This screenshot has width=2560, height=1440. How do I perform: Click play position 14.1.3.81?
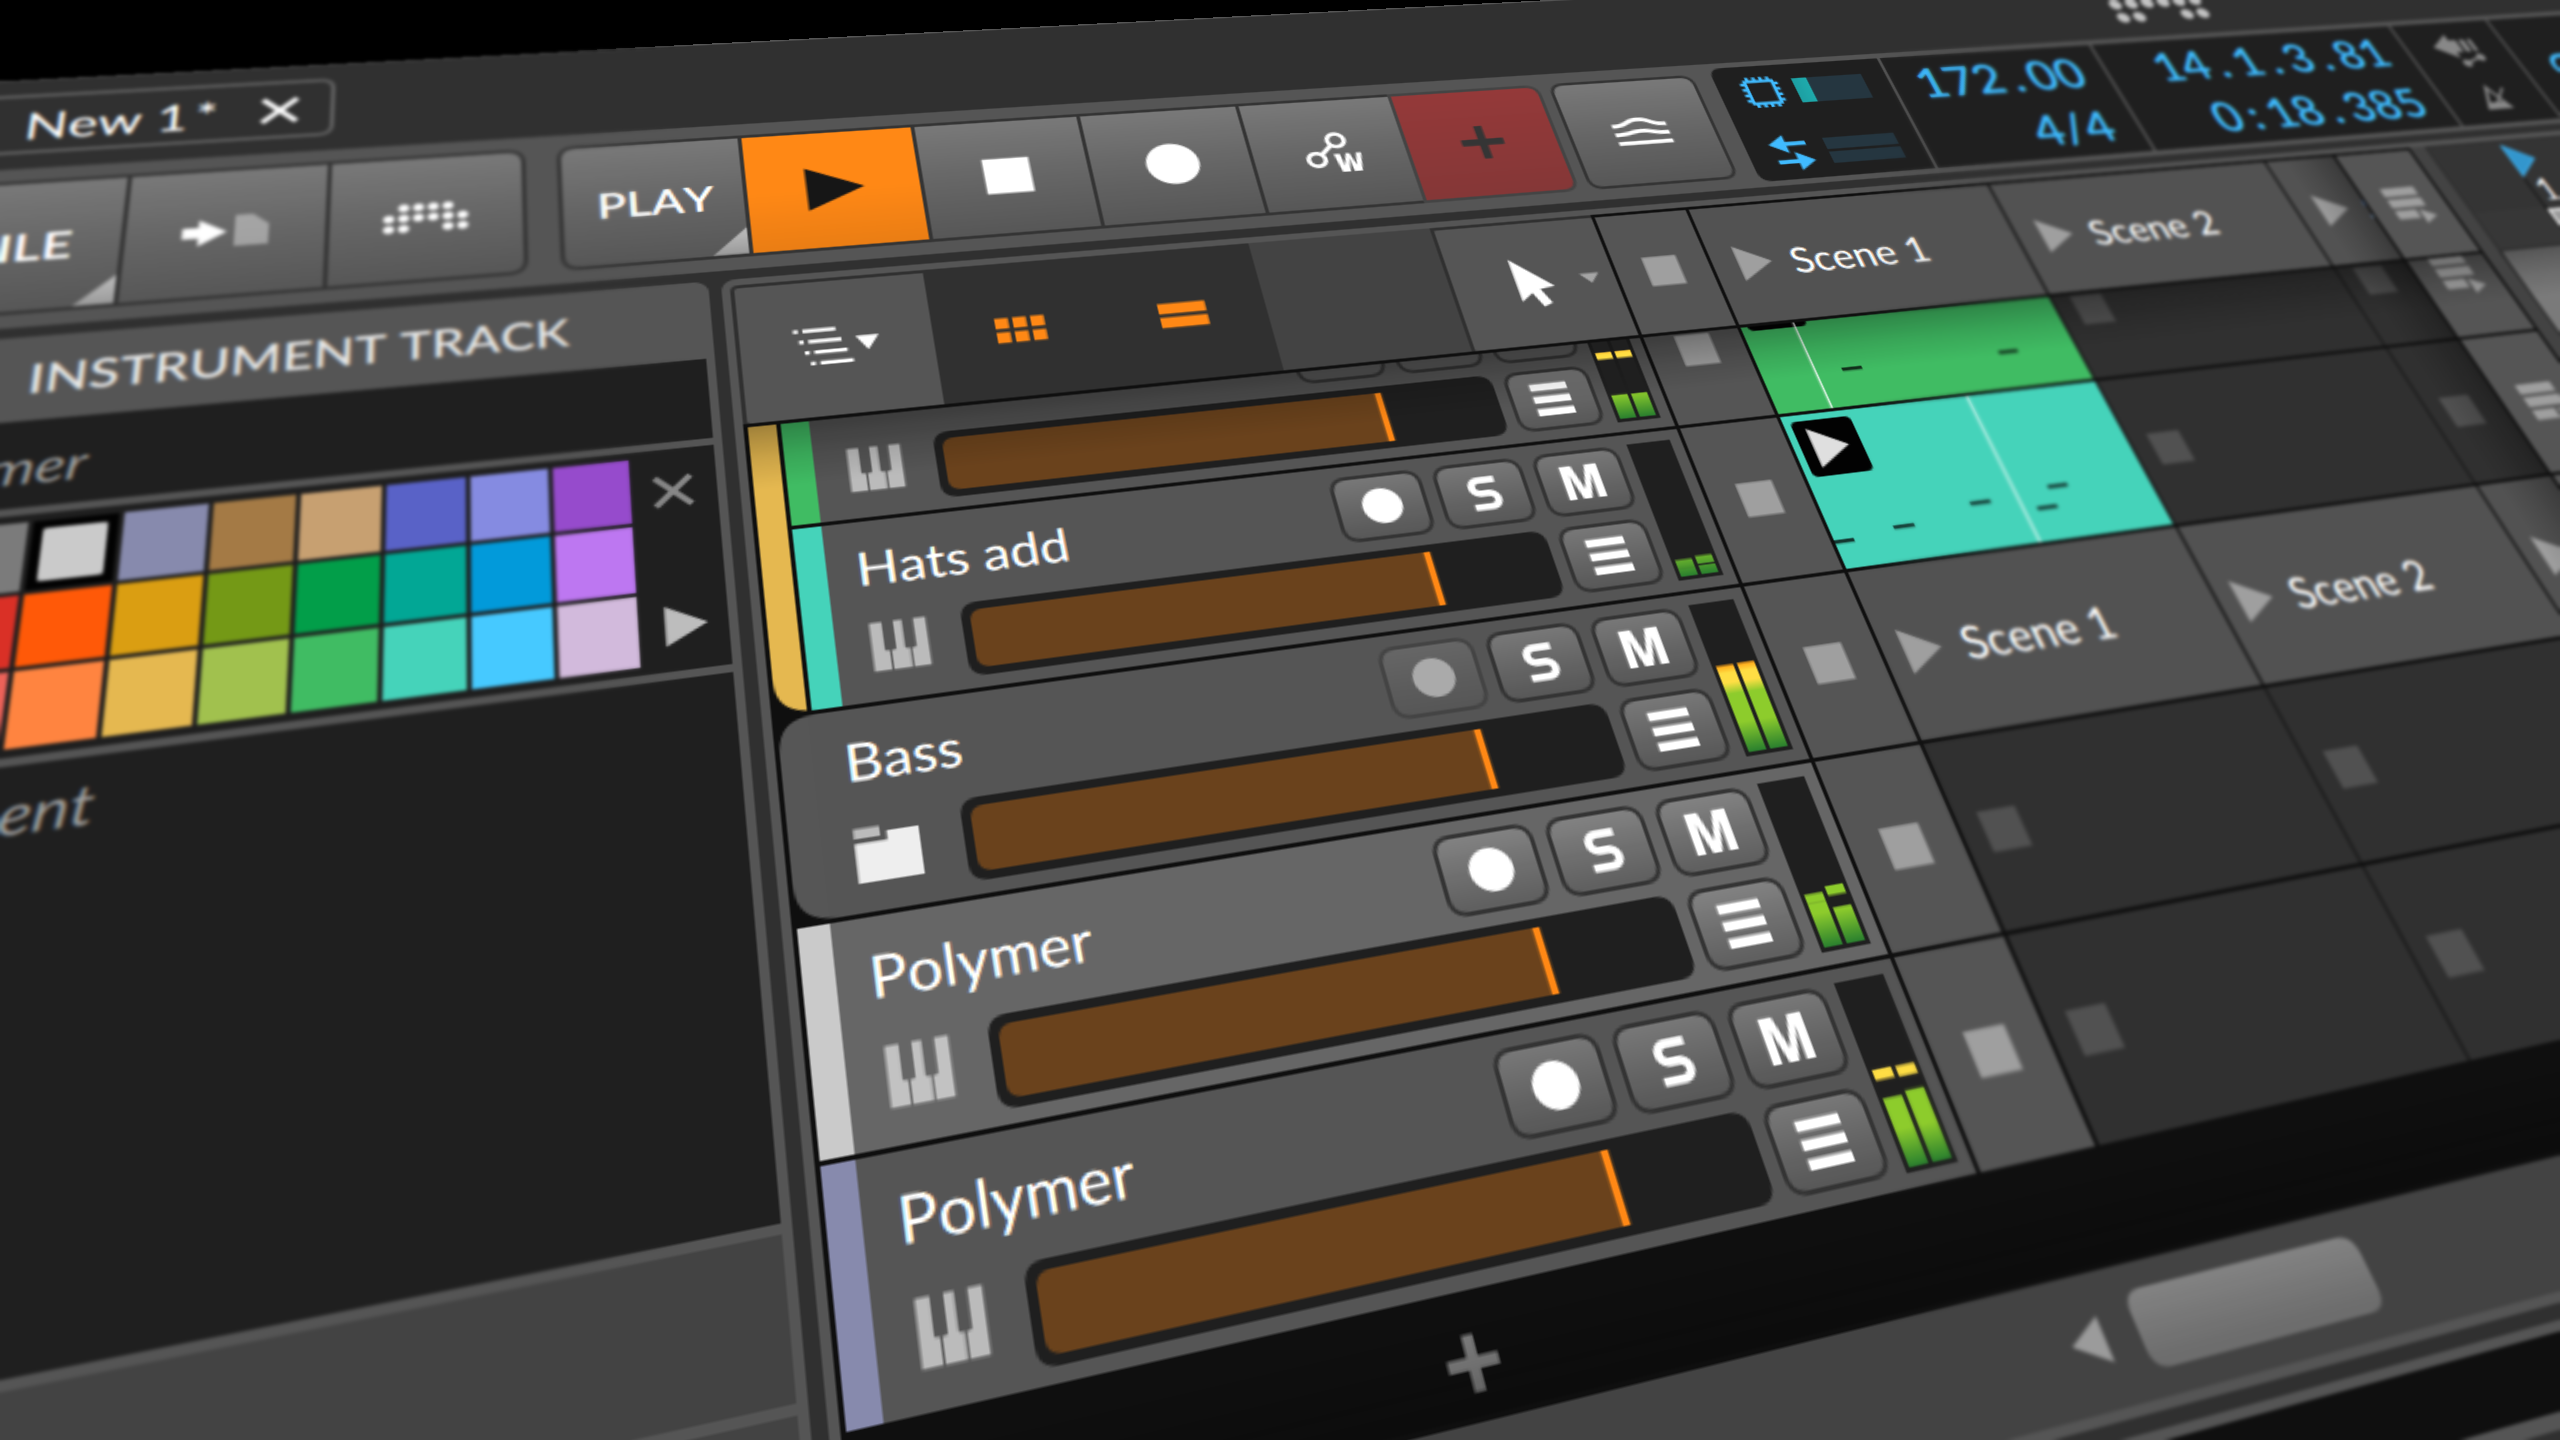(x=2272, y=60)
